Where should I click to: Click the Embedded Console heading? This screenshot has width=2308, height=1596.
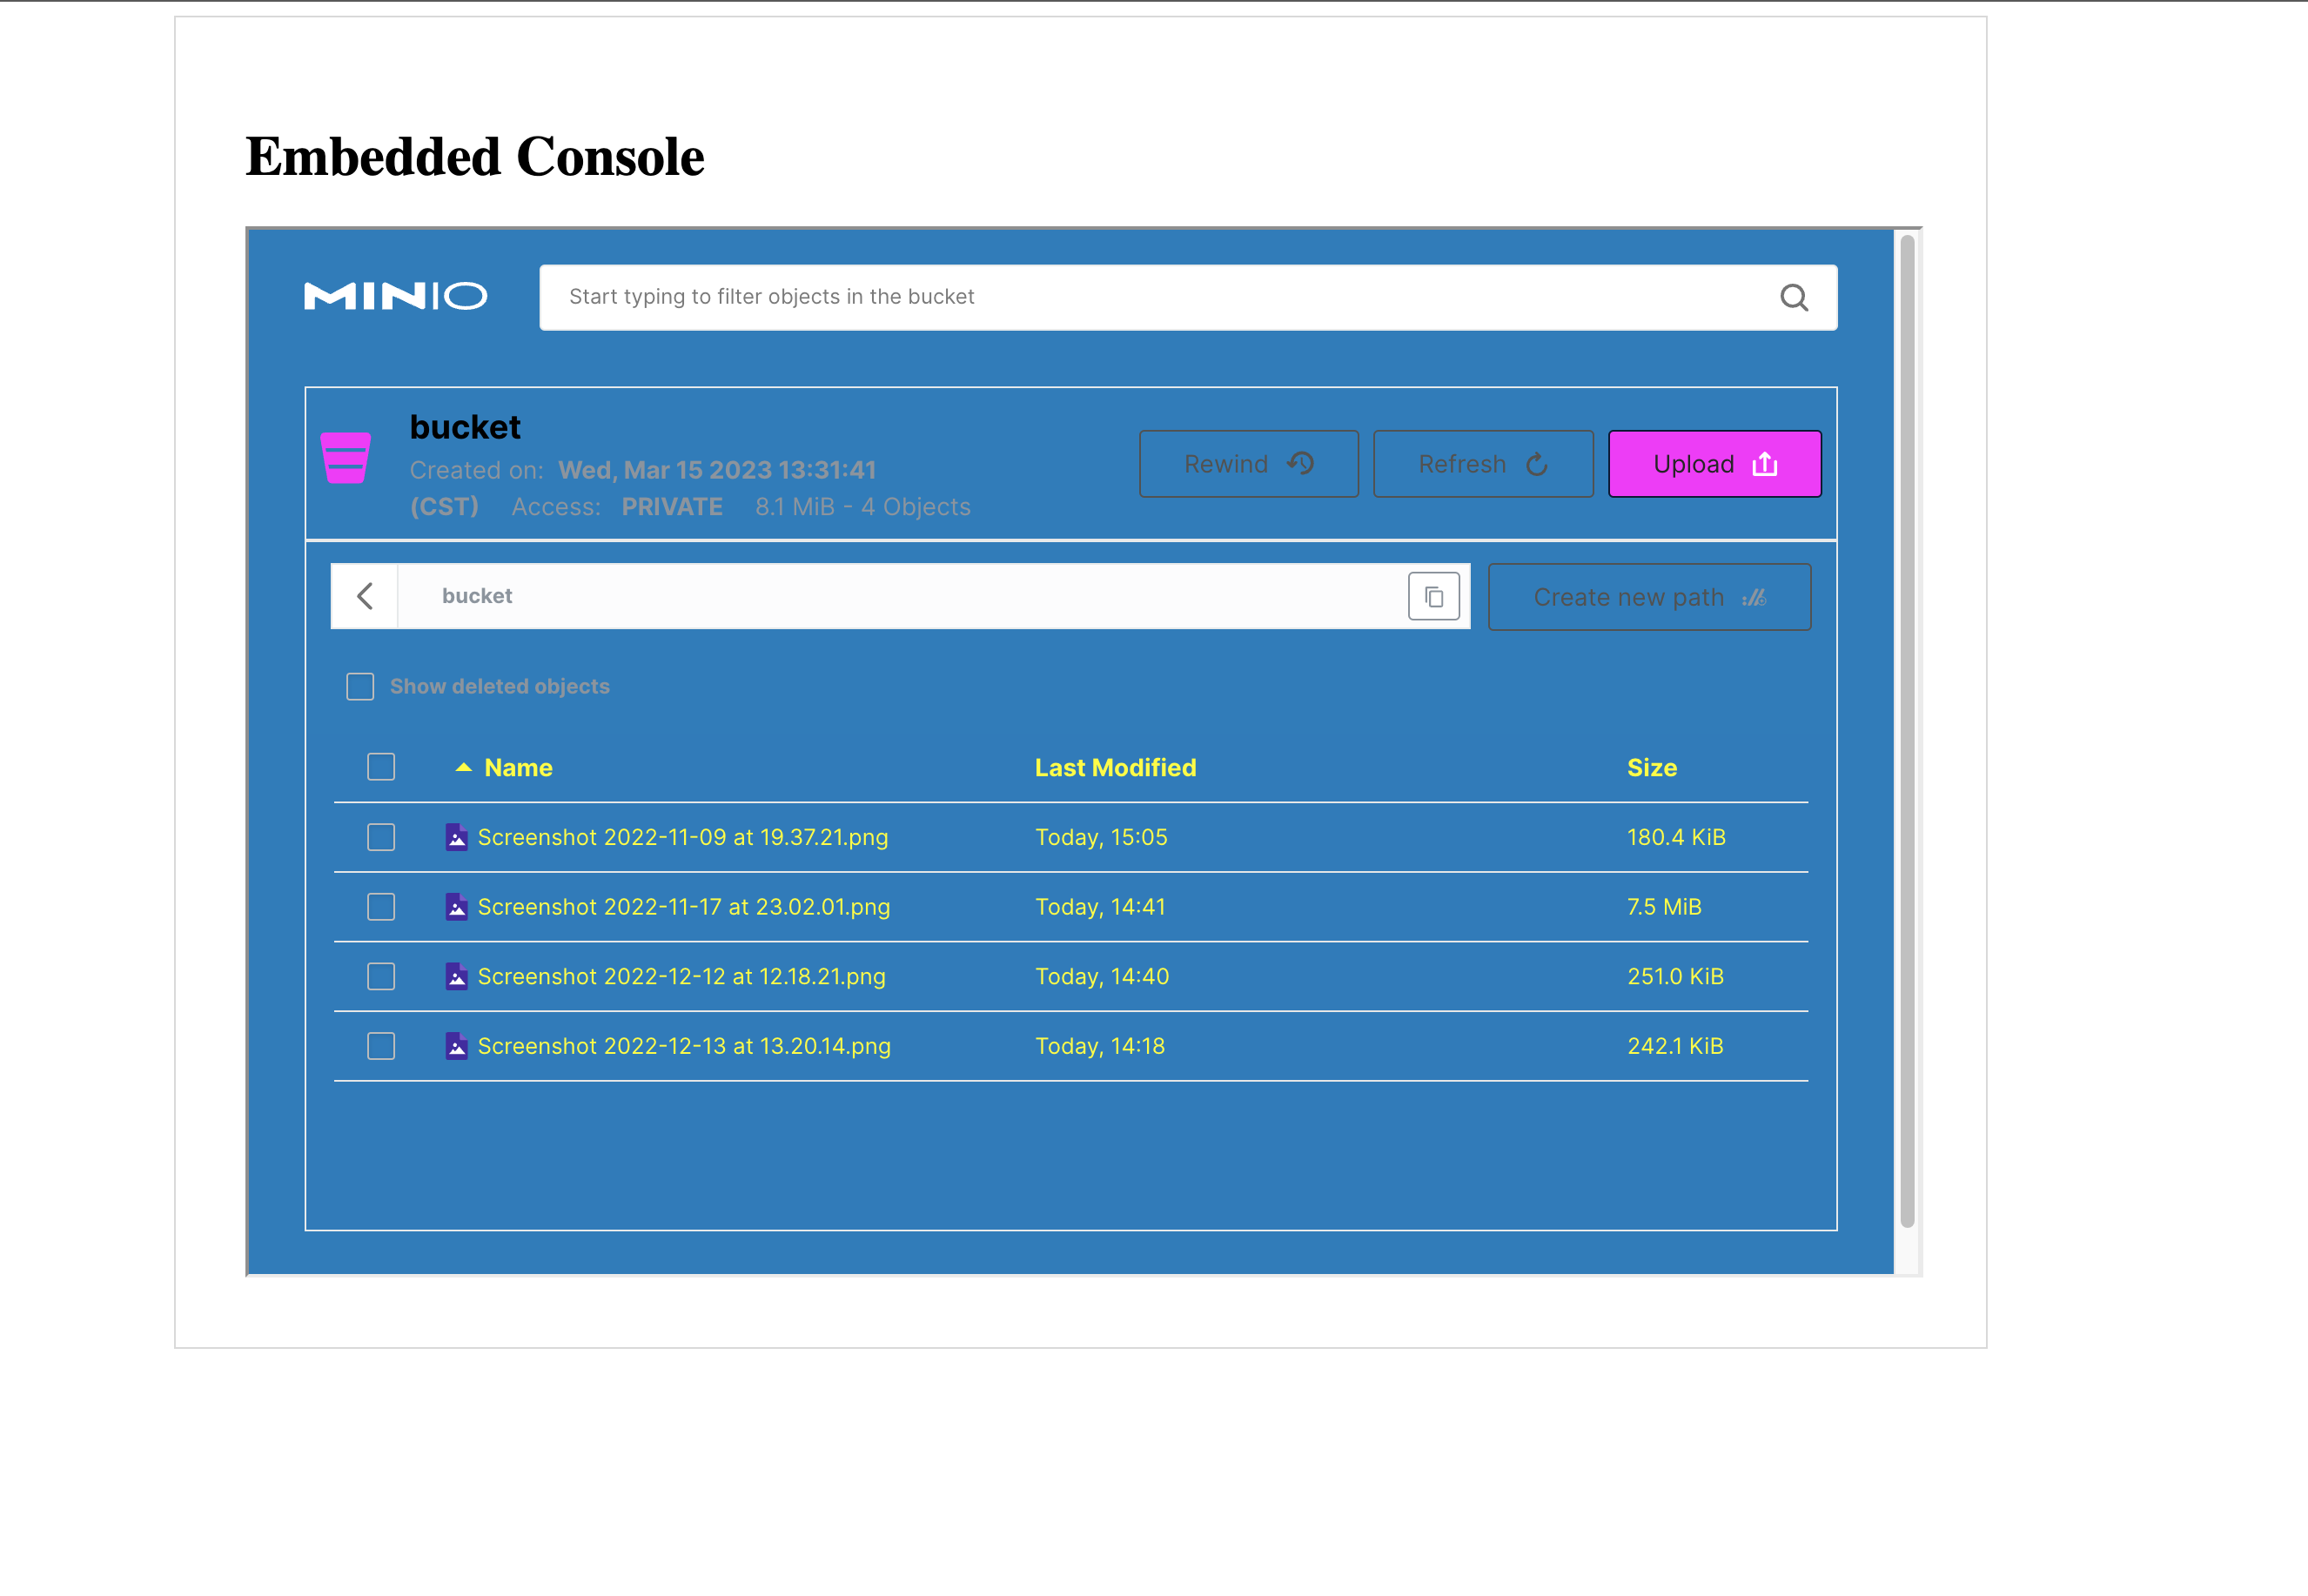475,157
